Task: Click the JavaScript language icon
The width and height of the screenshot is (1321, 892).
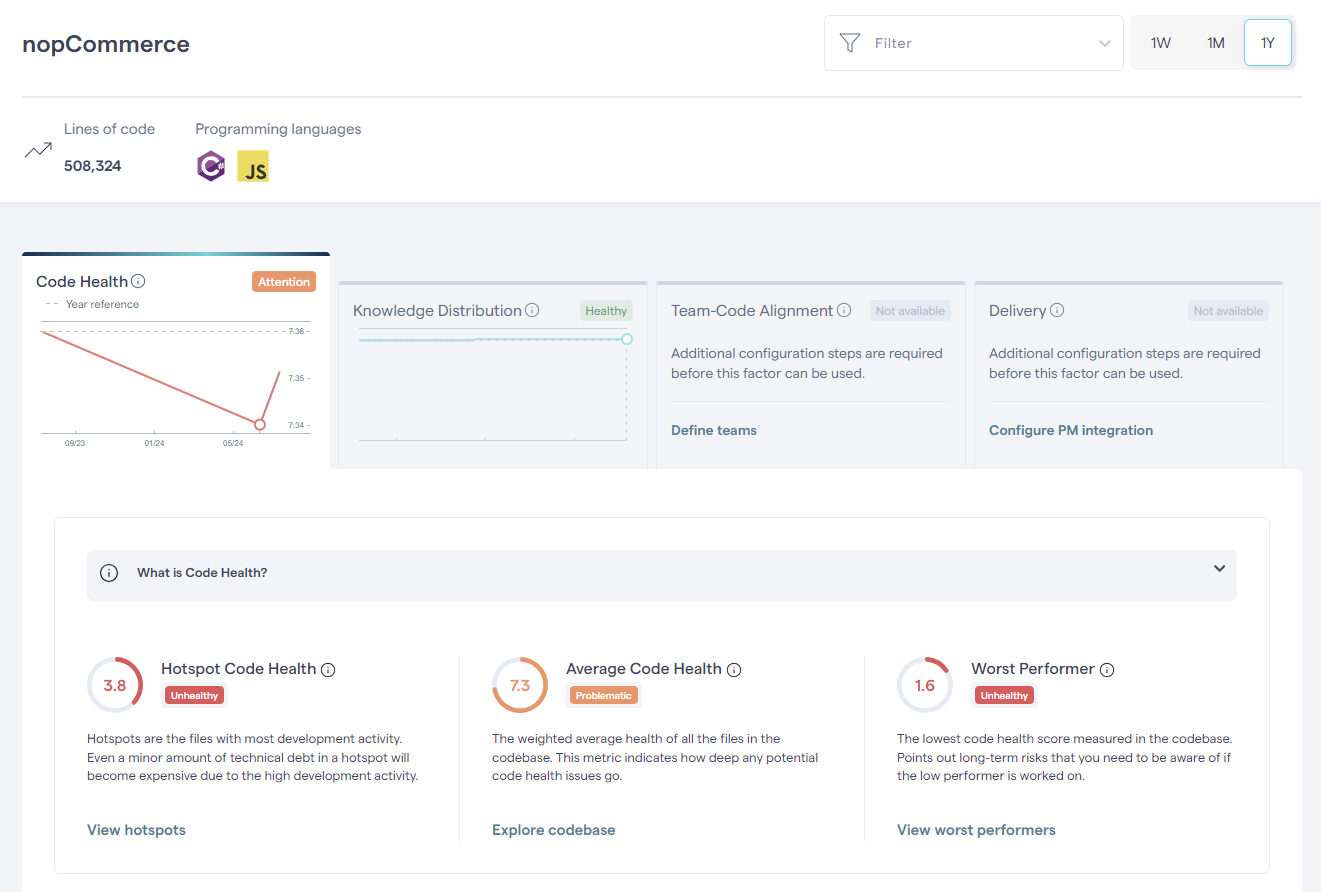Action: click(x=253, y=166)
